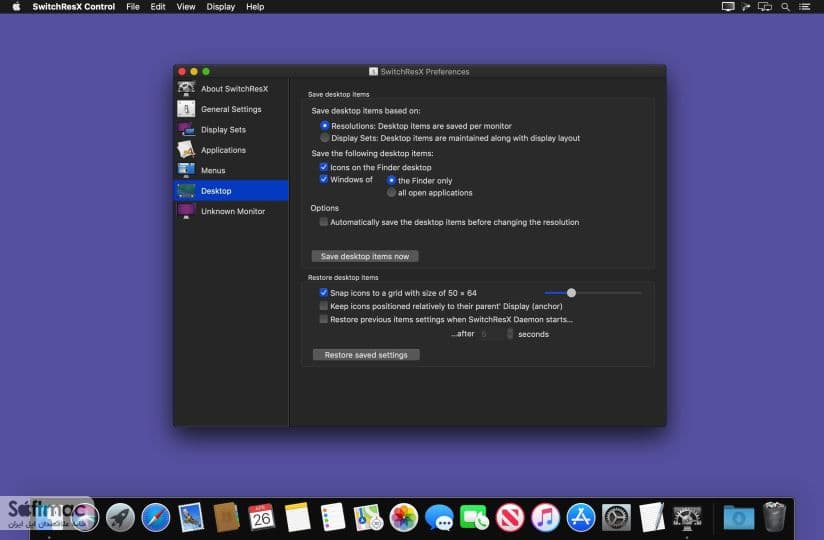The image size is (824, 540).
Task: Open the Mail stamp icon in the Dock
Action: [191, 517]
